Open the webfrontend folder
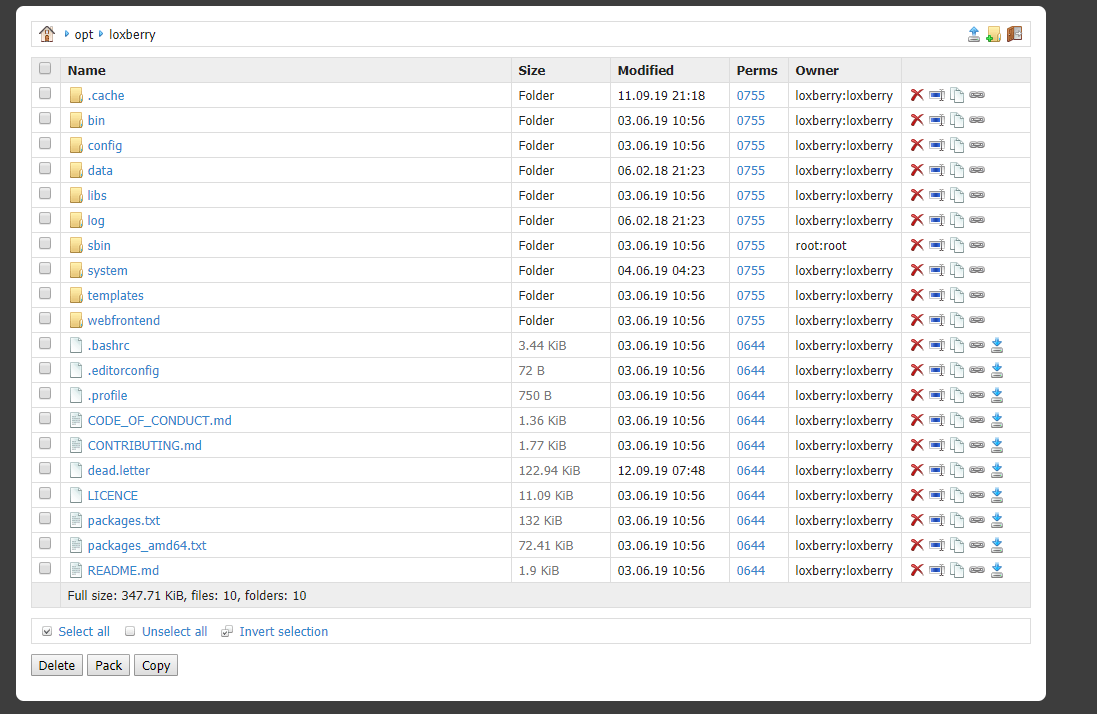Image resolution: width=1097 pixels, height=714 pixels. point(123,320)
